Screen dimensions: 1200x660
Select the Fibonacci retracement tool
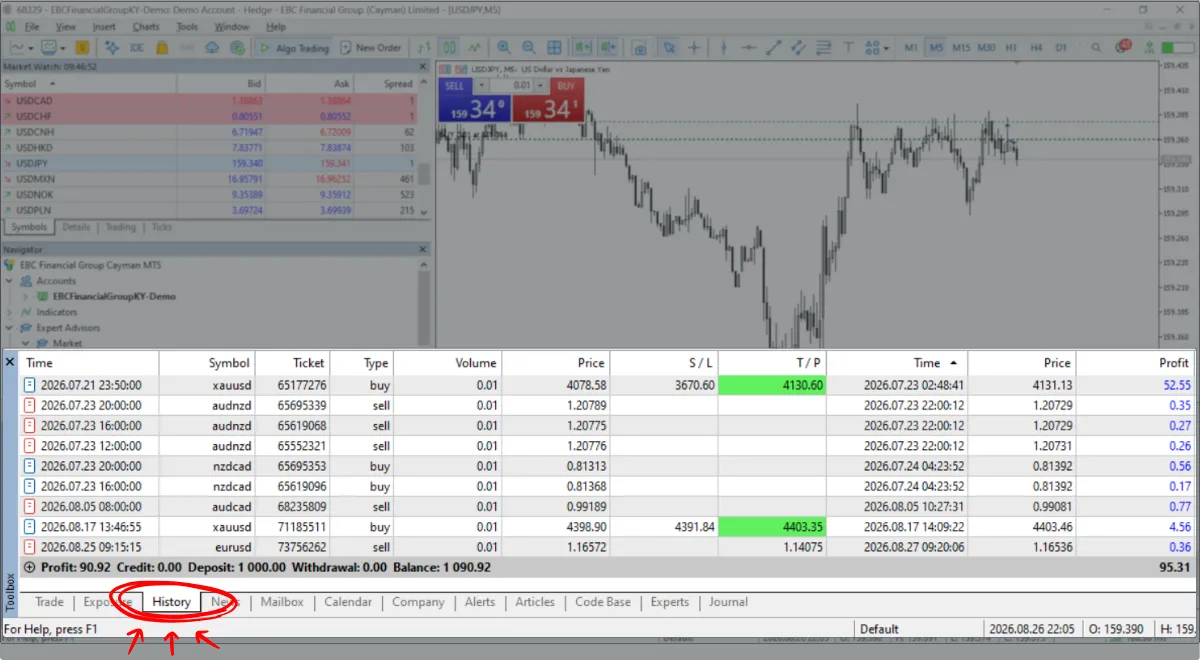pyautogui.click(x=823, y=47)
